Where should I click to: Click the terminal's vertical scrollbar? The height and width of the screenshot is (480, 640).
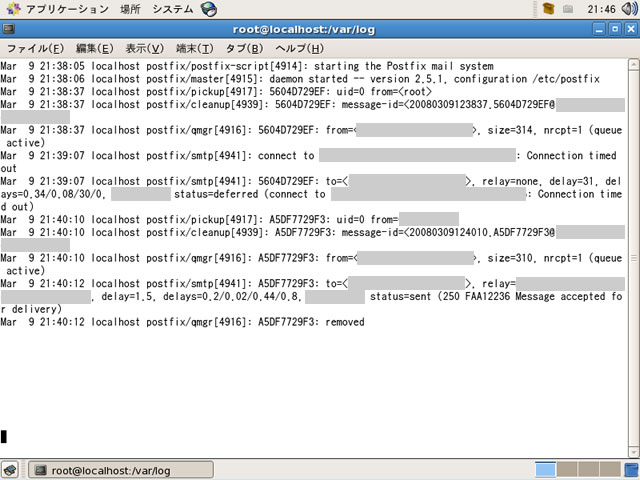[x=633, y=250]
